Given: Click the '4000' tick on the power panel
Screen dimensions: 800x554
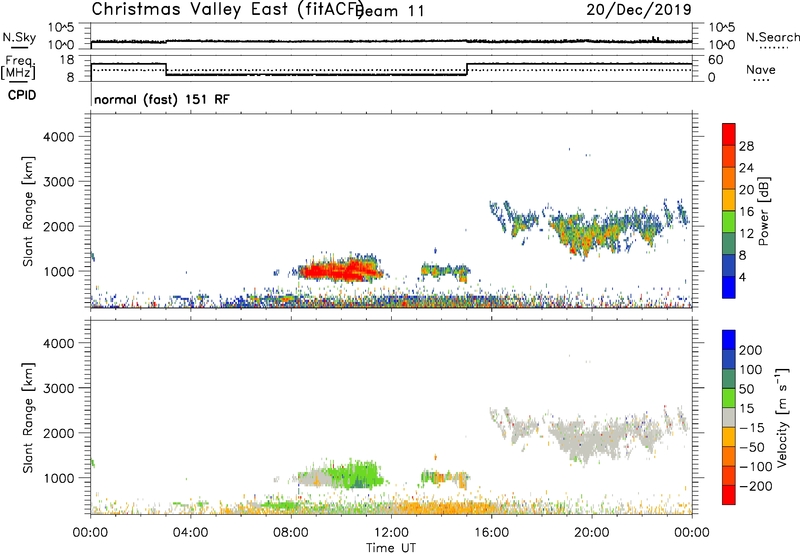Looking at the screenshot, I should [59, 137].
